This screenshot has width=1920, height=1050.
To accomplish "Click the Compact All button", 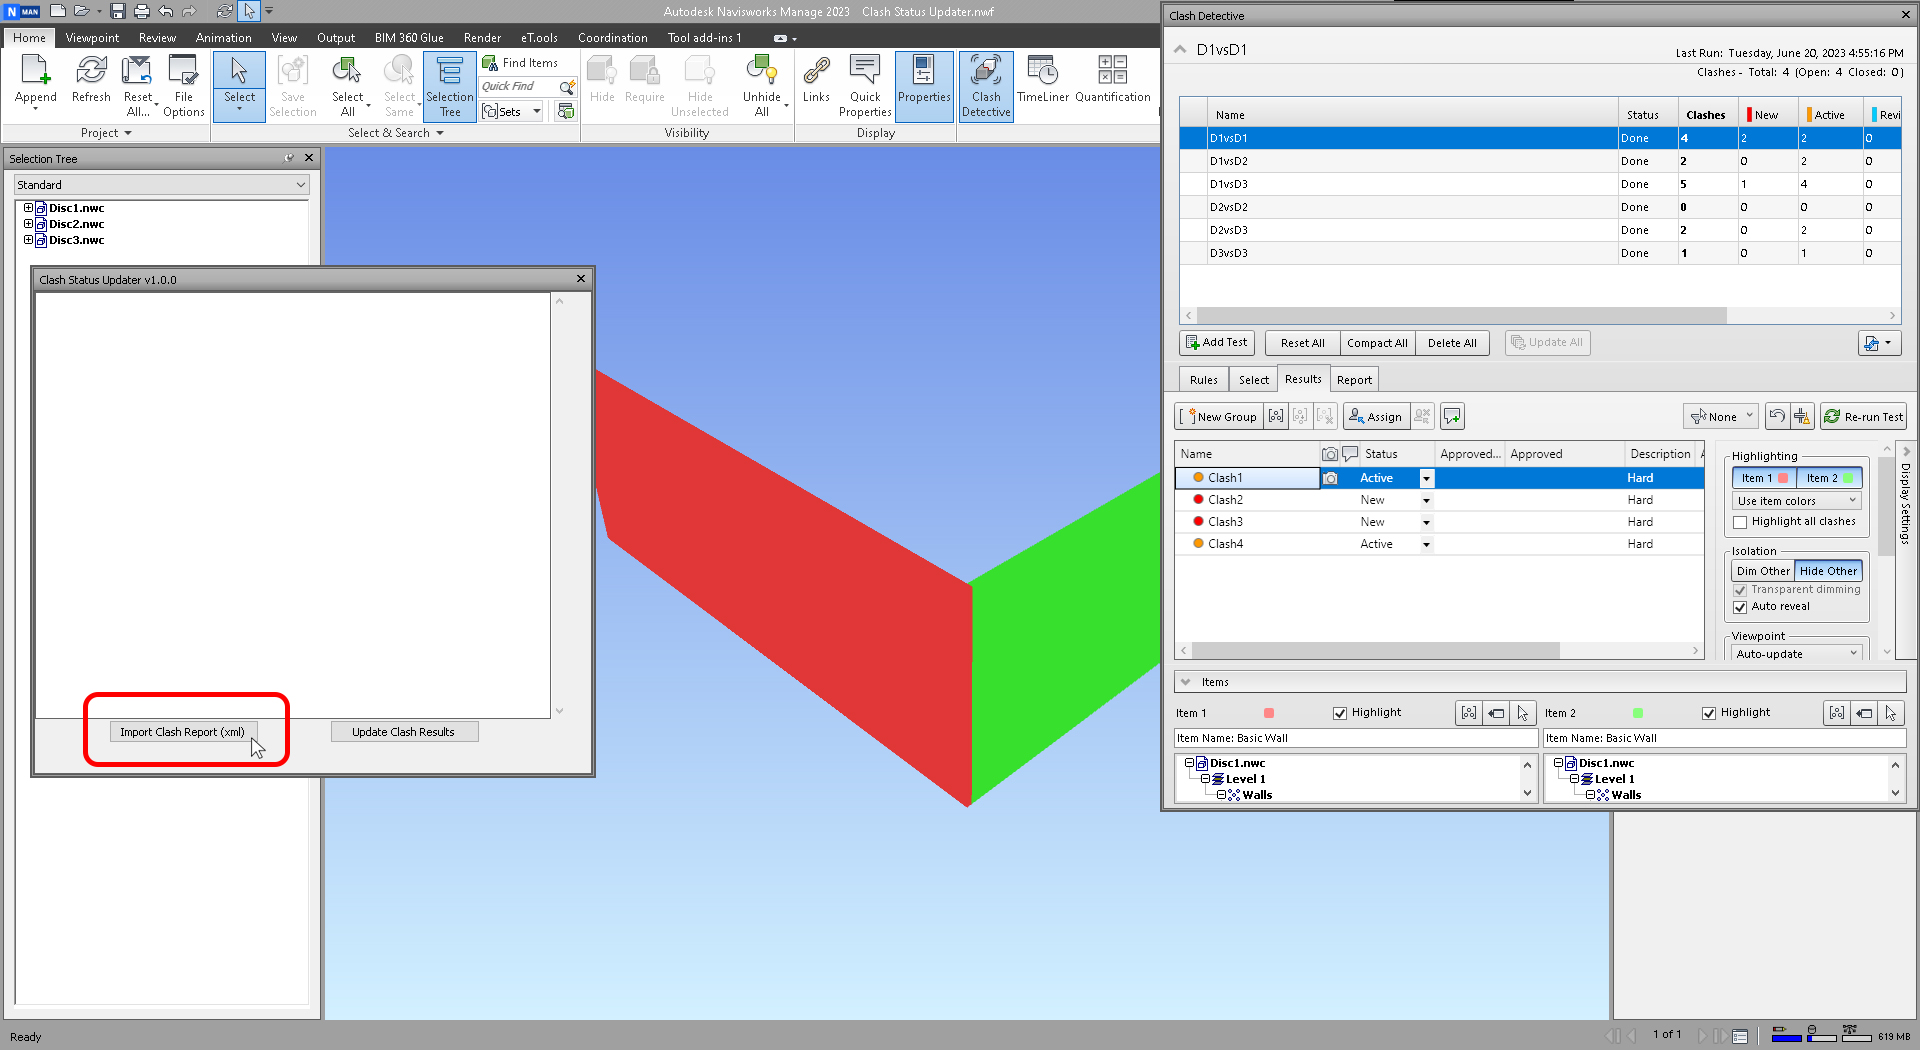I will (1376, 343).
